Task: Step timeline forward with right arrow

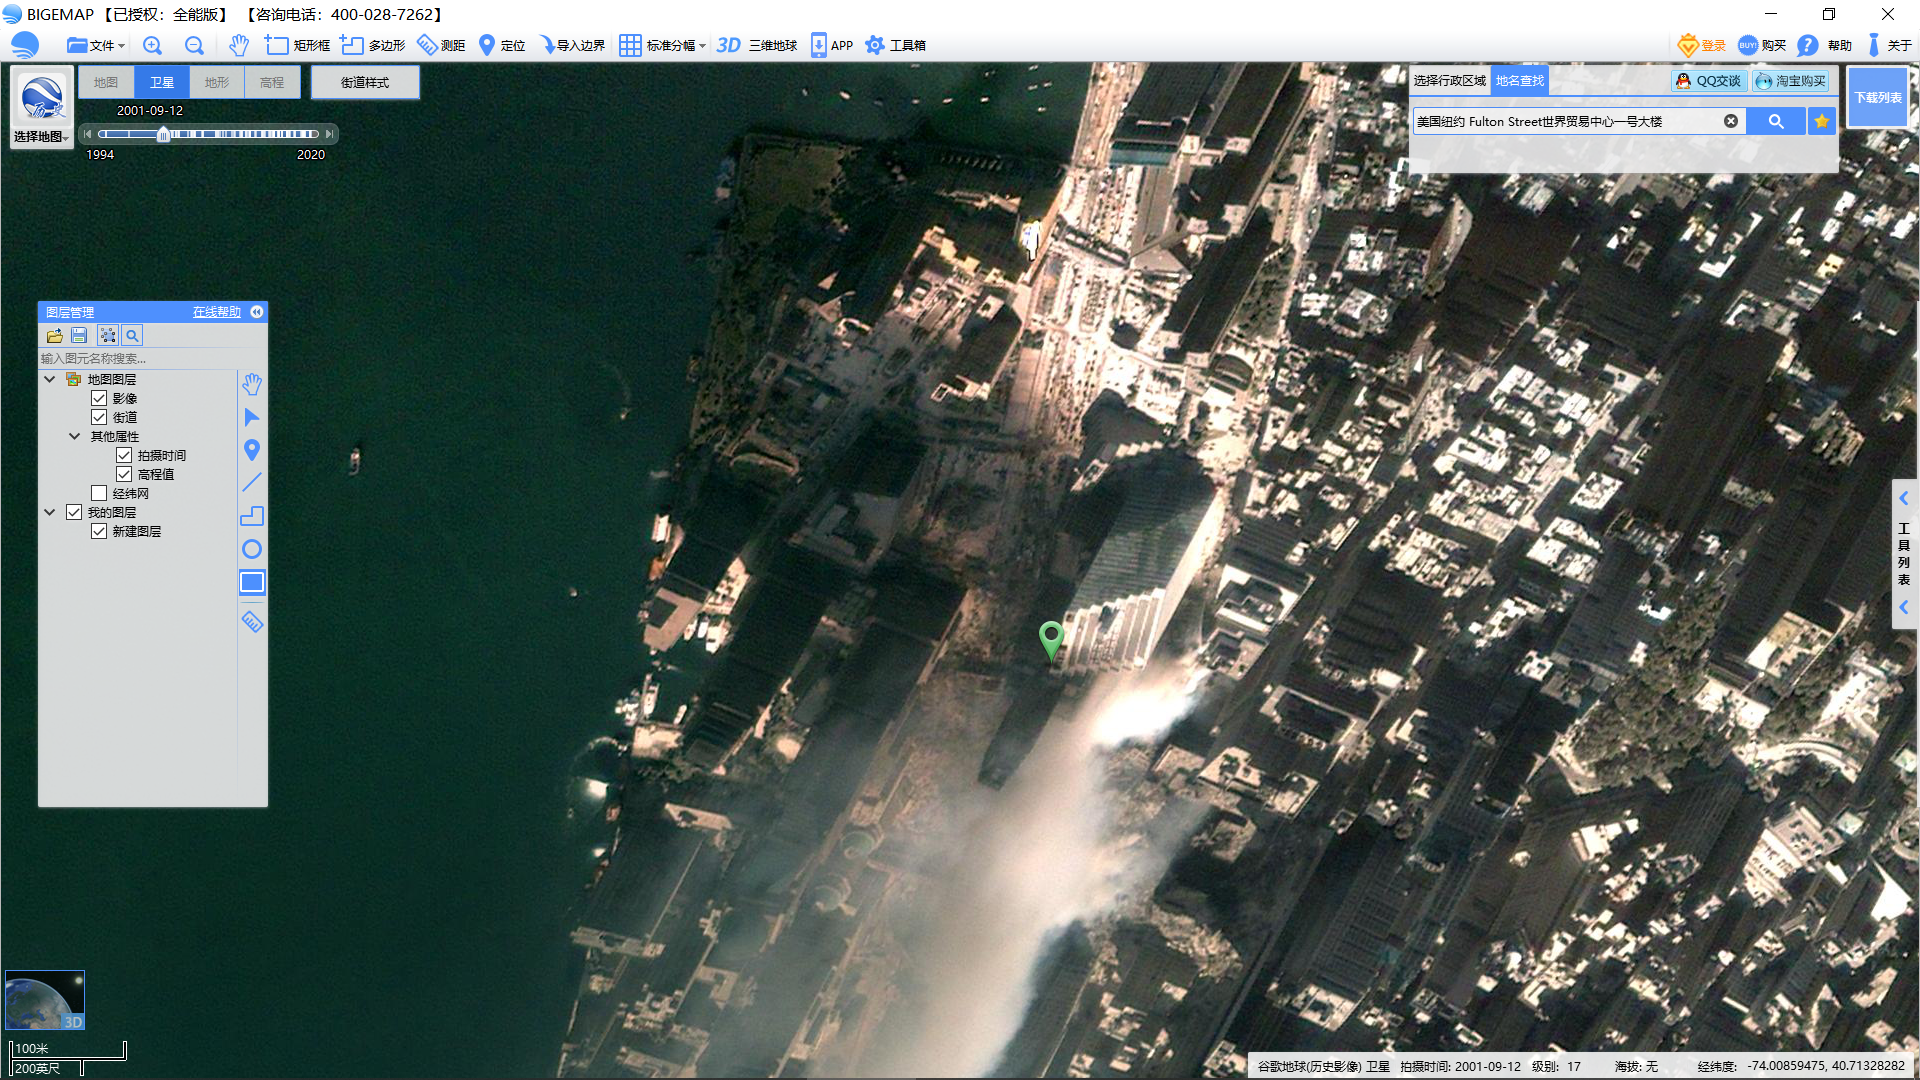Action: (329, 134)
